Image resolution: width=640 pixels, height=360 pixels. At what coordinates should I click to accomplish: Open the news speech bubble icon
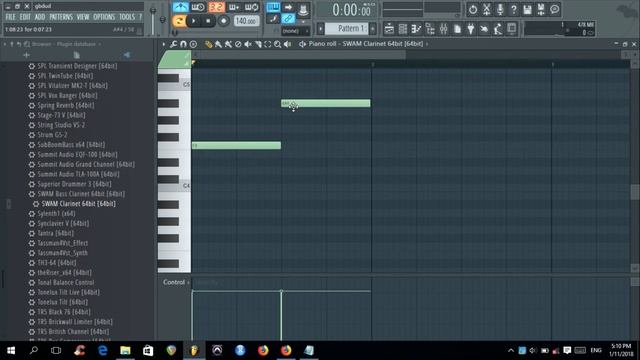click(x=554, y=9)
